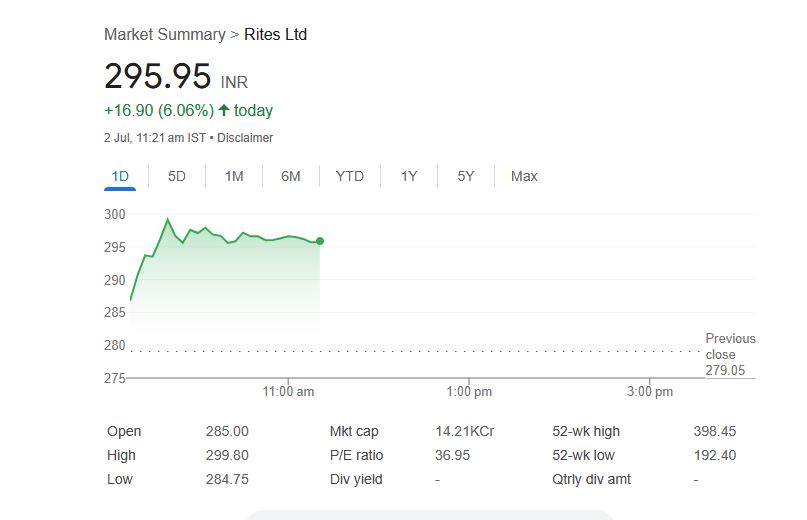This screenshot has width=807, height=520.
Task: Show the 5Y chart tab
Action: pos(466,177)
